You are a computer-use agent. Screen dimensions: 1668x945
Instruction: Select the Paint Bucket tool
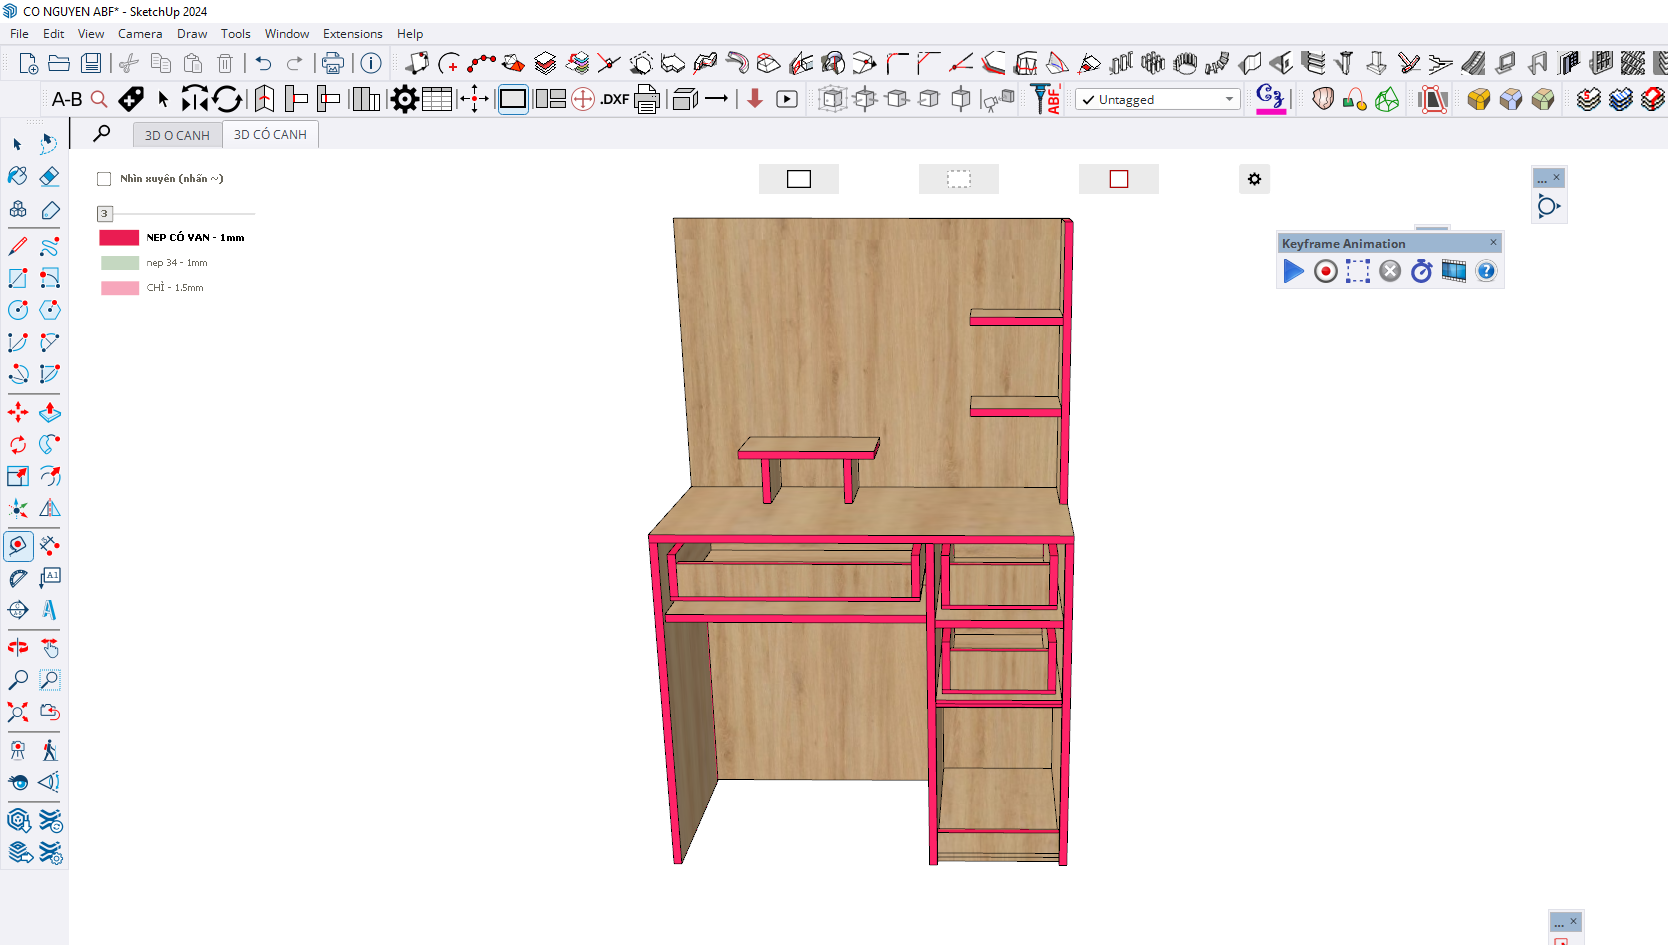pyautogui.click(x=18, y=177)
